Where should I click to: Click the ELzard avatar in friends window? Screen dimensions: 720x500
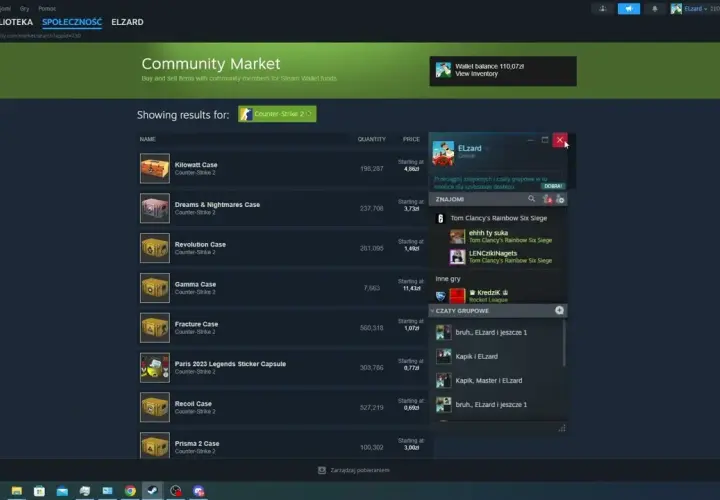(443, 153)
